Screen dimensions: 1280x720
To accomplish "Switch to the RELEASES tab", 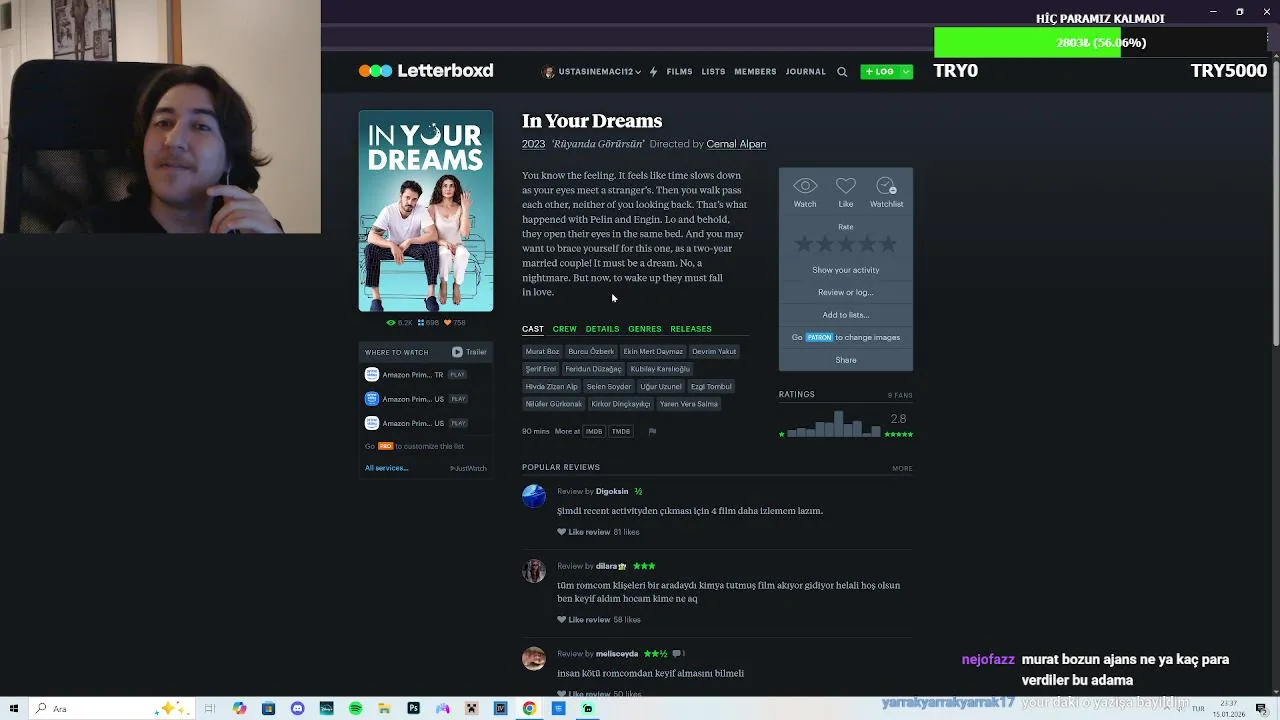I will [691, 329].
